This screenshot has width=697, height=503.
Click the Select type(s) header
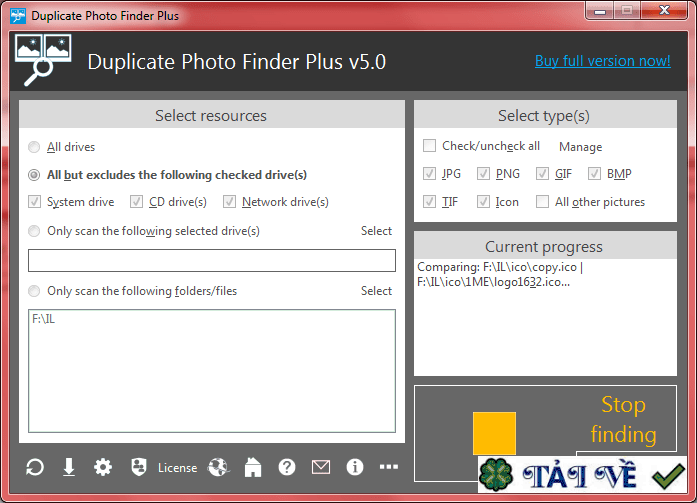point(545,116)
